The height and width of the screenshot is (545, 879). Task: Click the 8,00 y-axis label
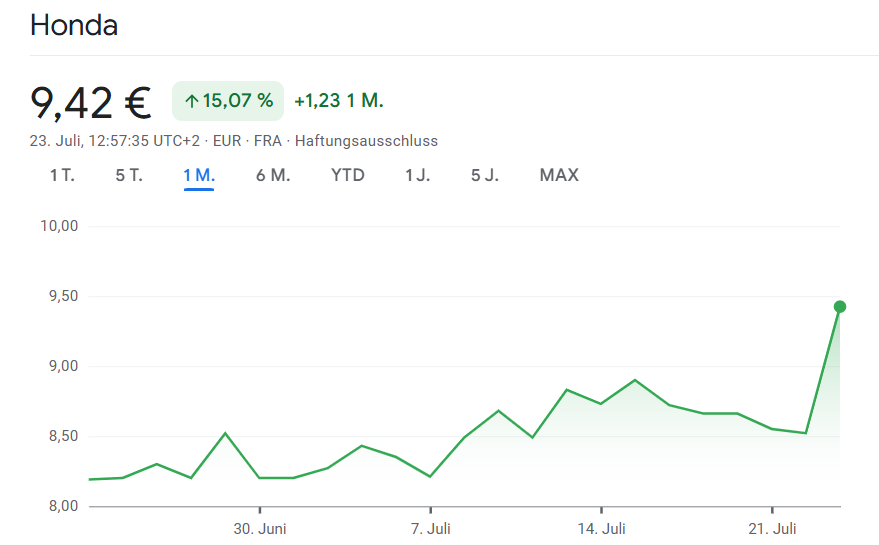[x=63, y=506]
